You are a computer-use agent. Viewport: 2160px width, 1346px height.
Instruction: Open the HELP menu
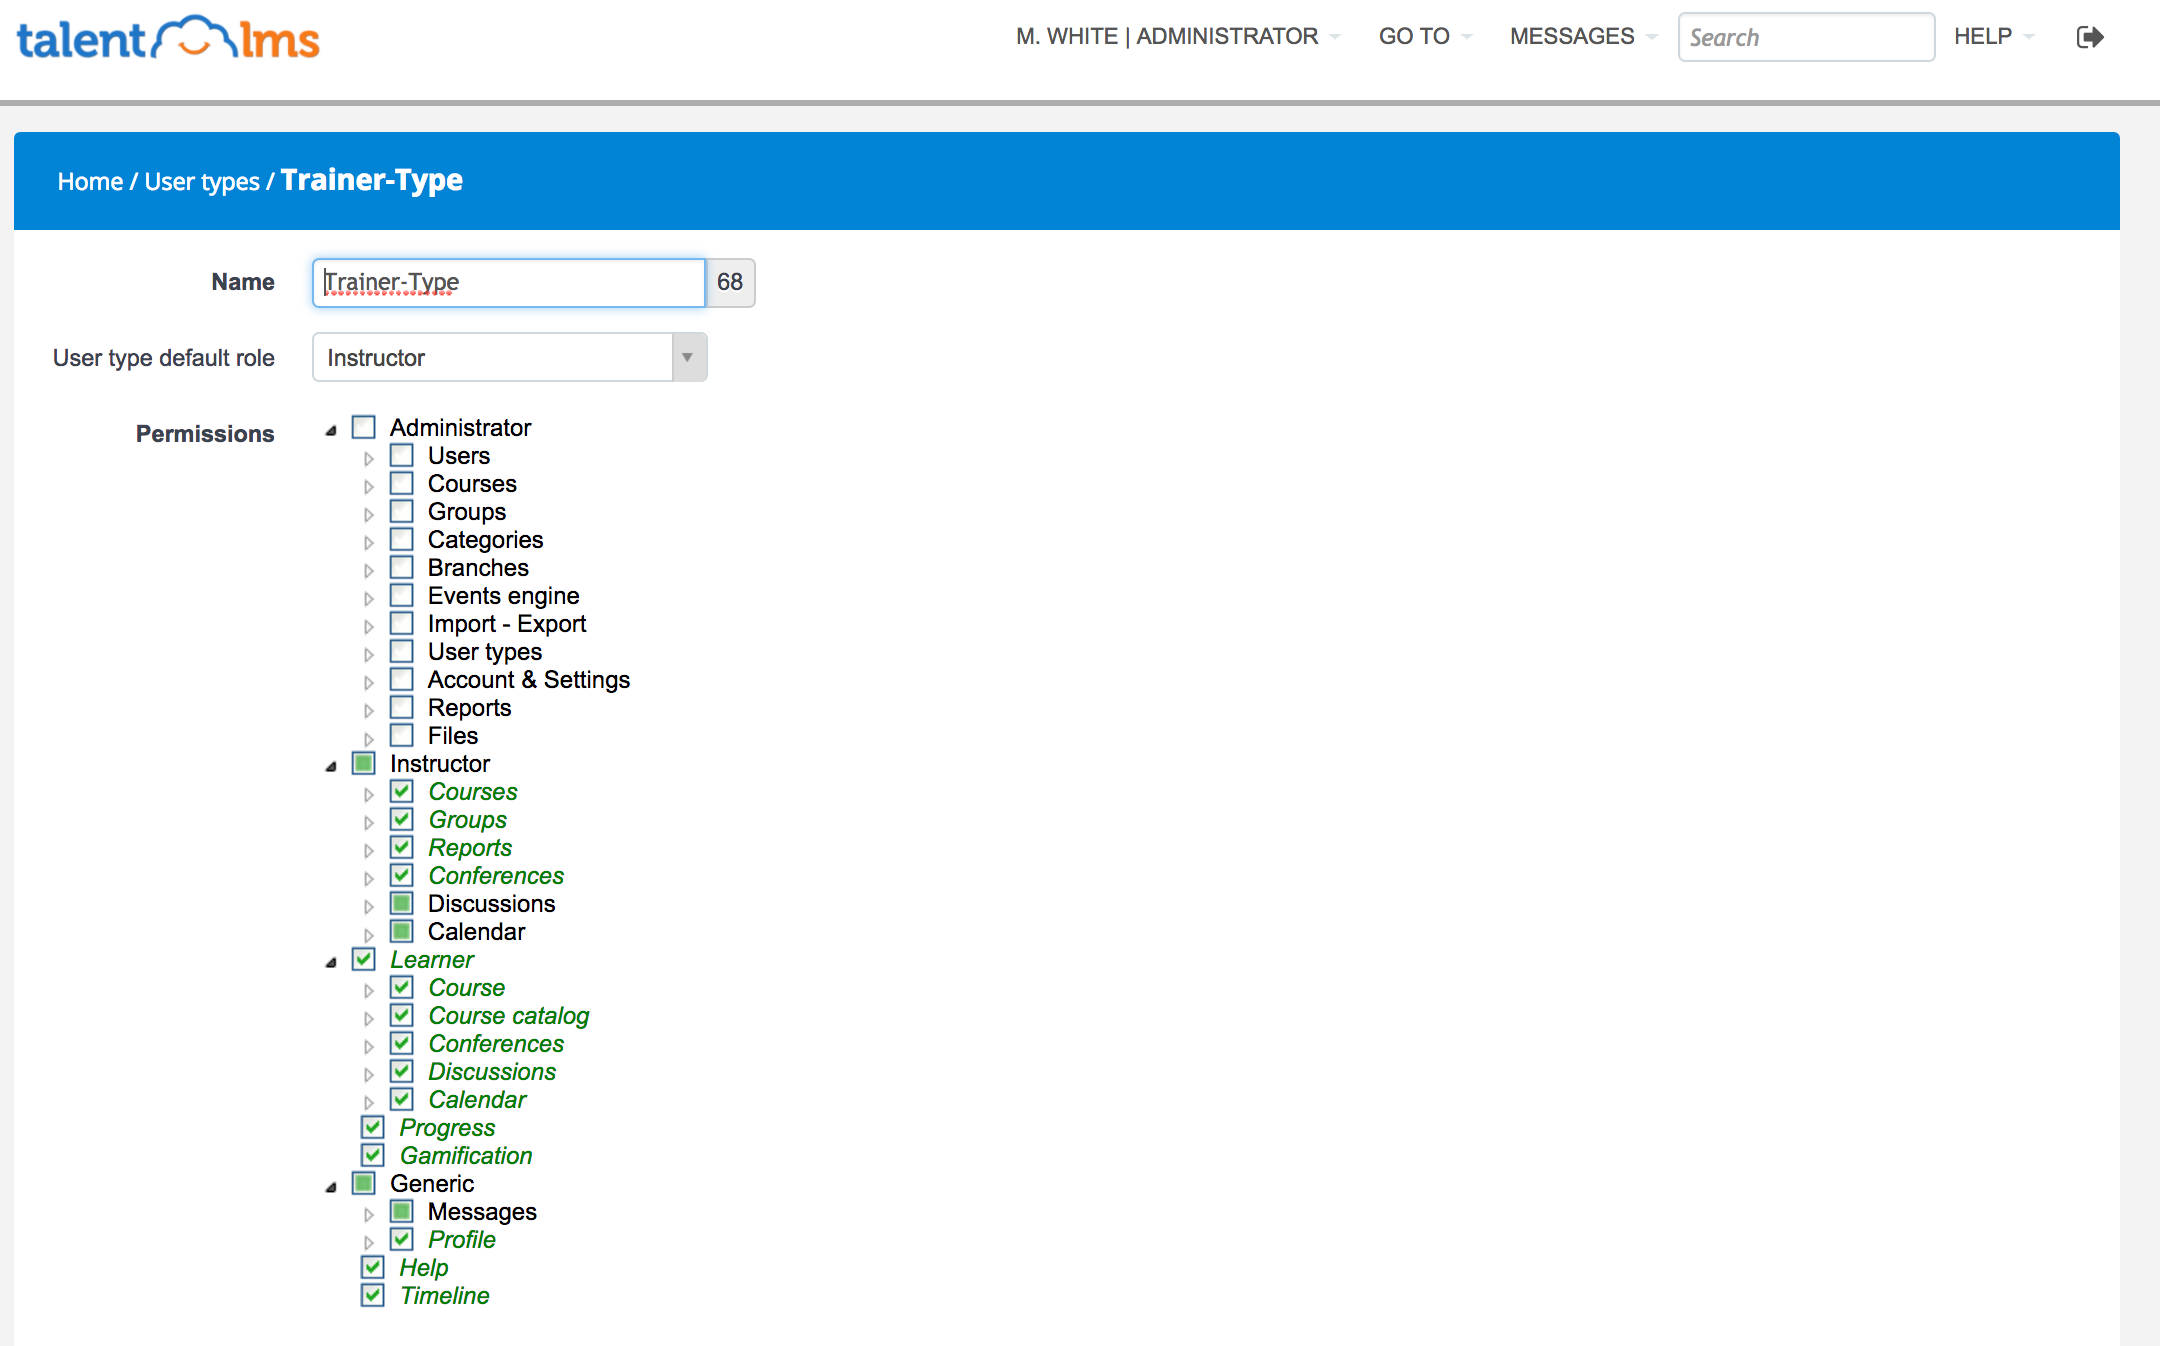1993,37
